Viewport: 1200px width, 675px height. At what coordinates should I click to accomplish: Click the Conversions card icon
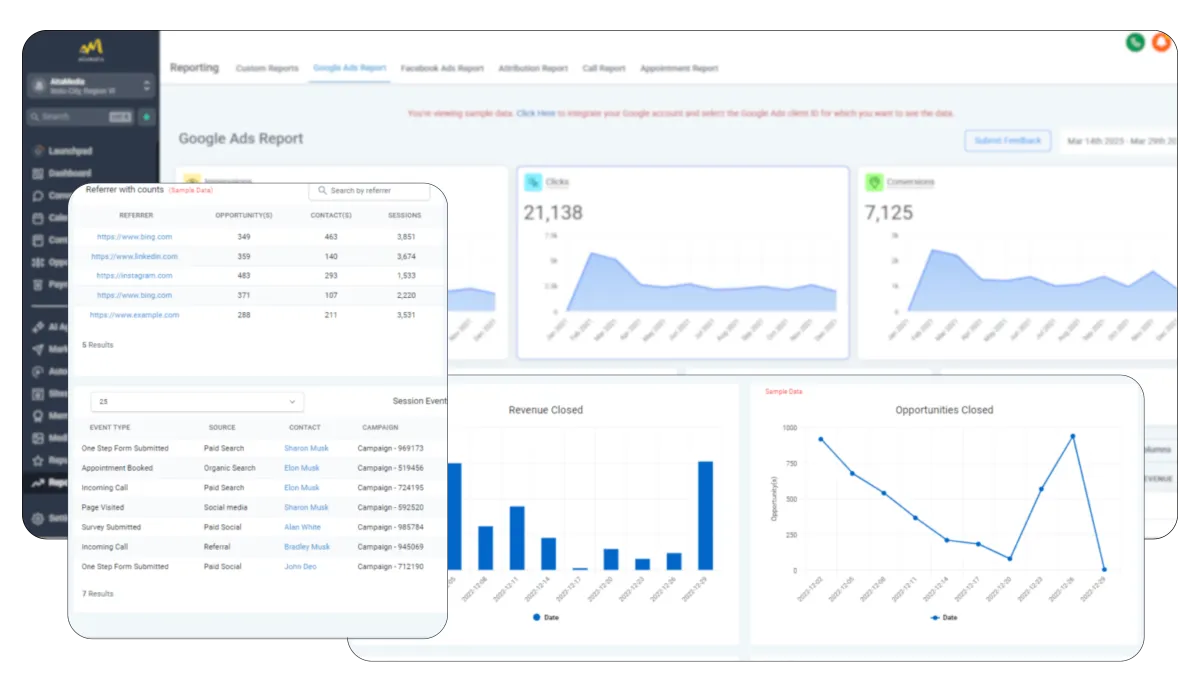tap(874, 182)
